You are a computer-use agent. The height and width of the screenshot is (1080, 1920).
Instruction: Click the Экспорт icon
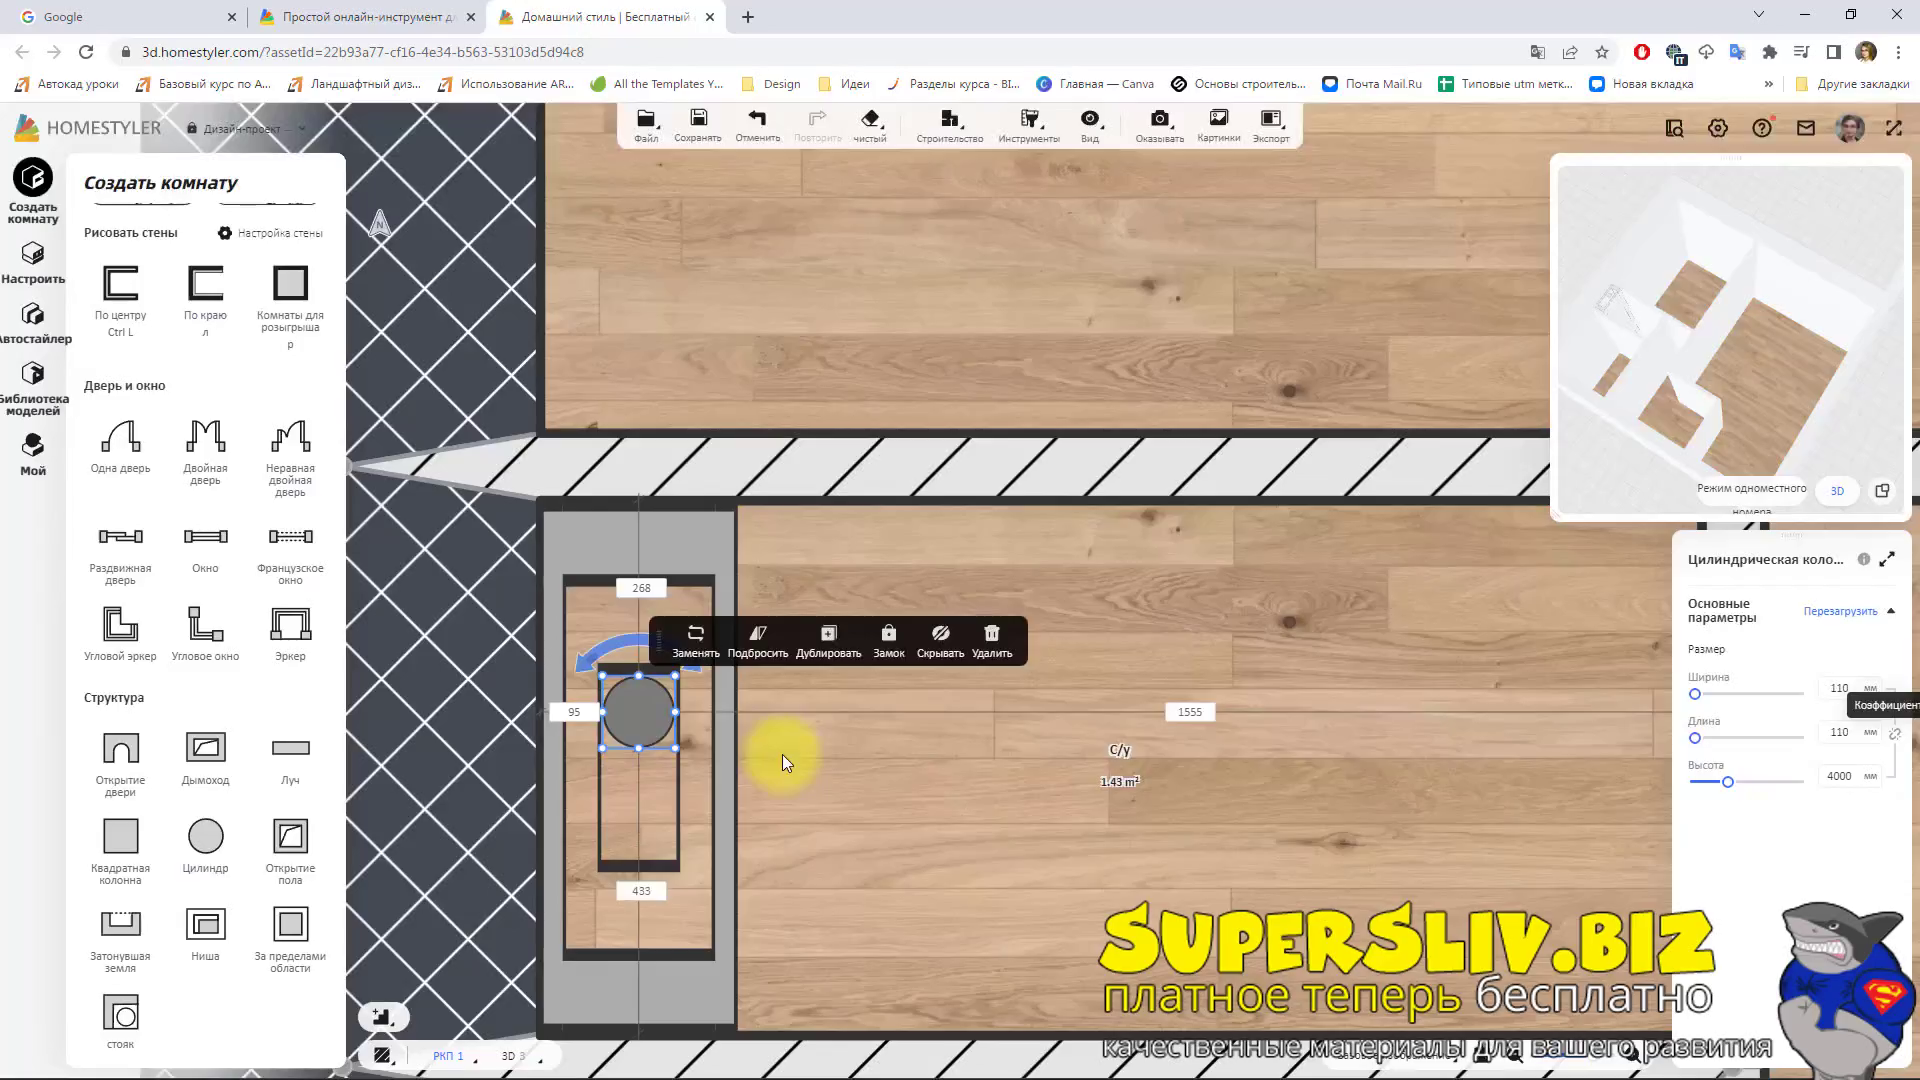(x=1271, y=126)
